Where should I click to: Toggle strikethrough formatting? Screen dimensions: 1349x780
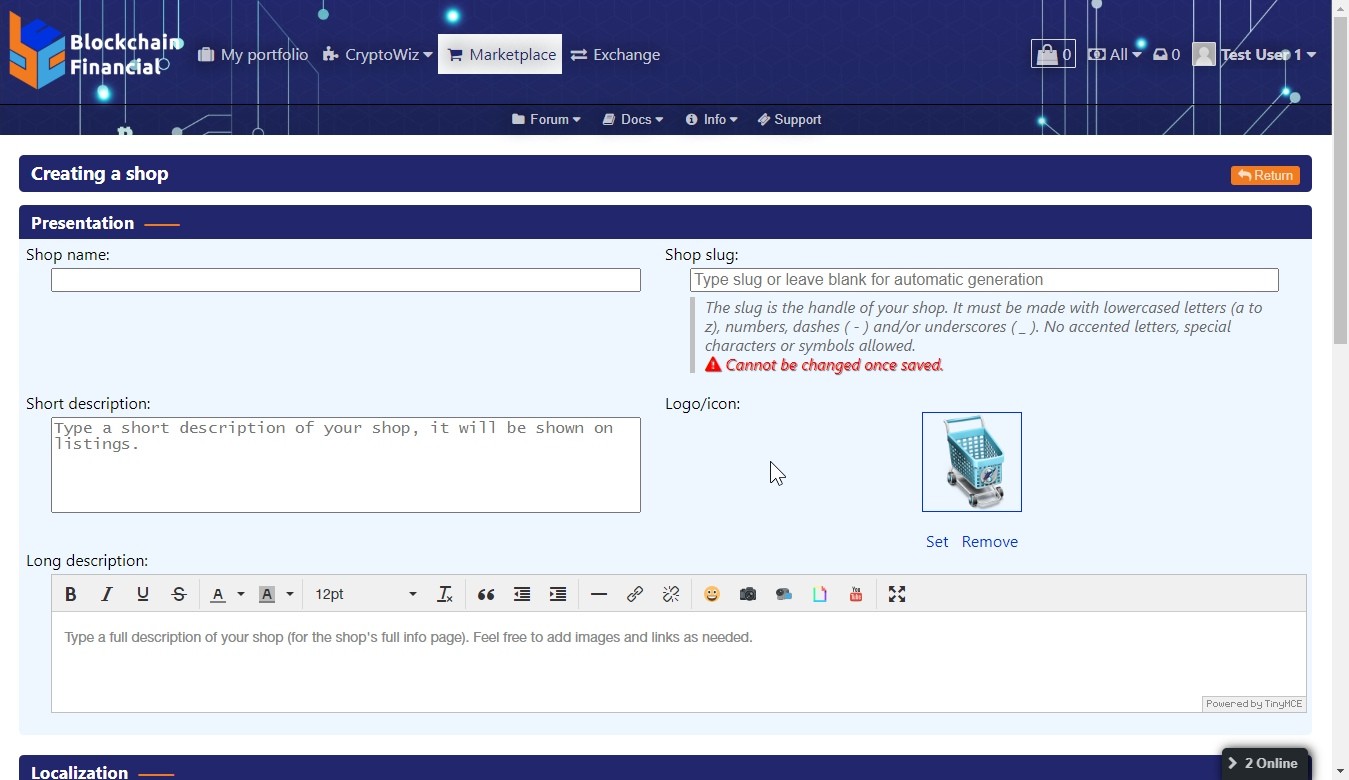(179, 594)
